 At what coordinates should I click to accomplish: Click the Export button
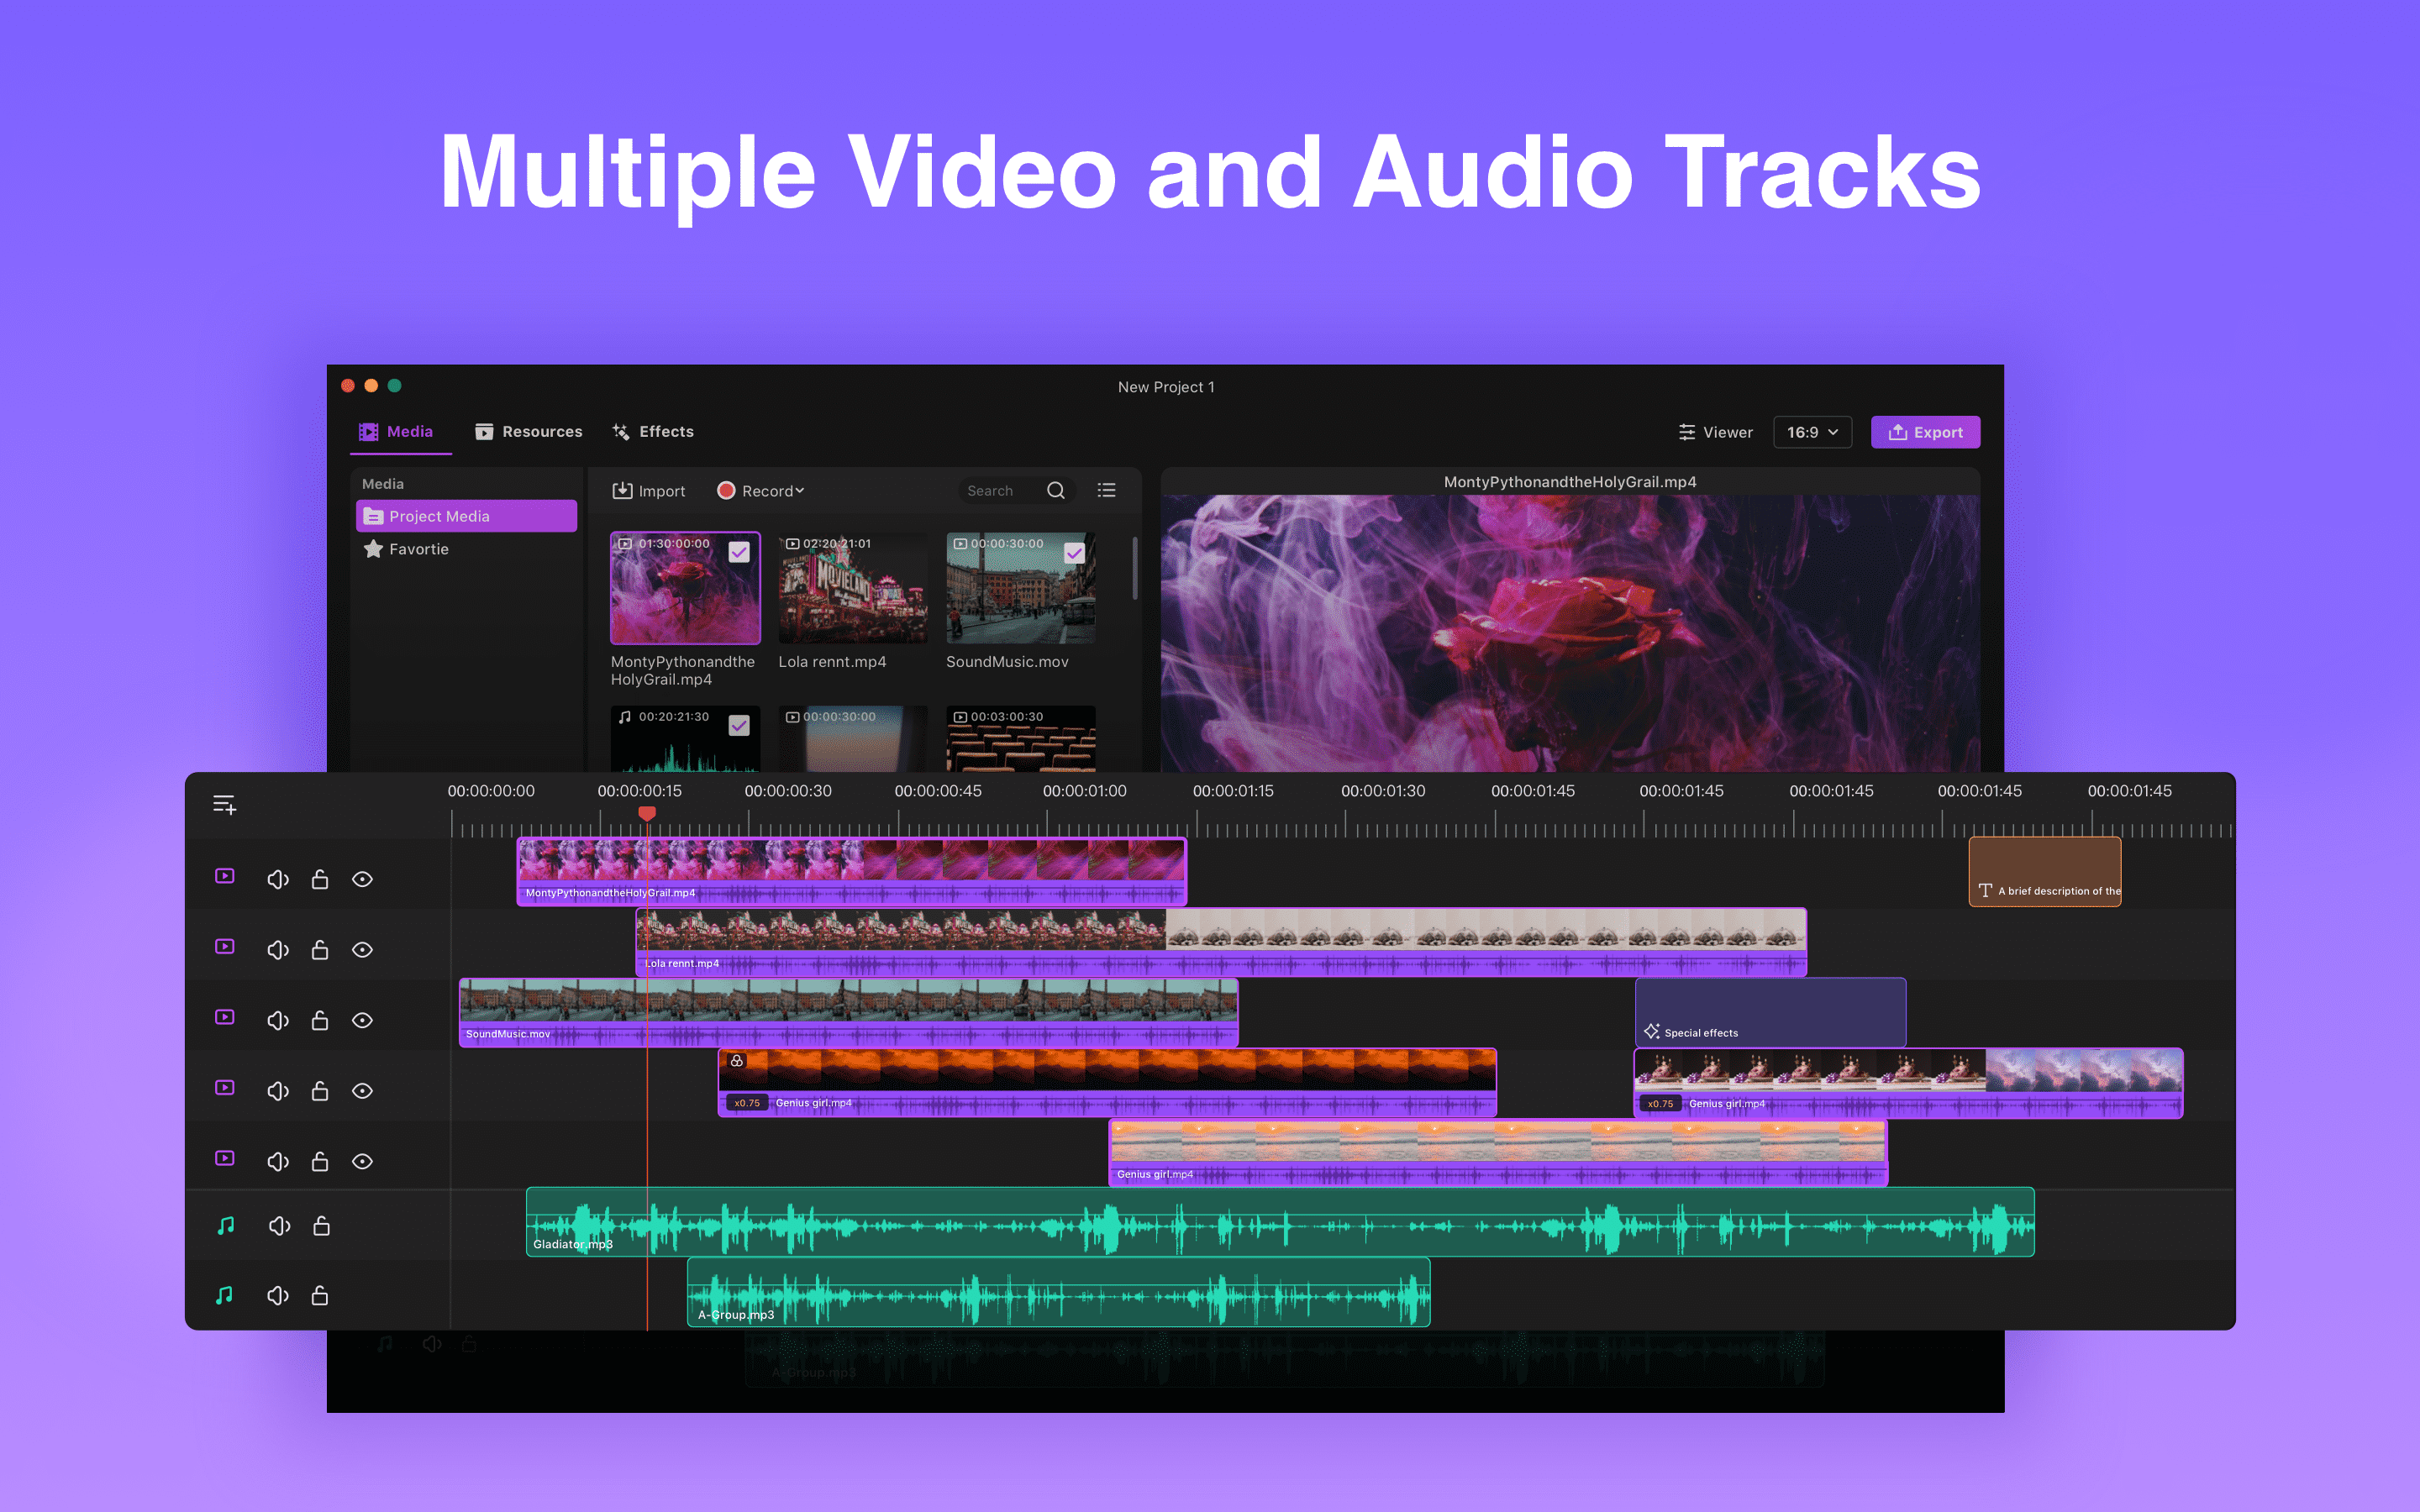click(x=1925, y=432)
